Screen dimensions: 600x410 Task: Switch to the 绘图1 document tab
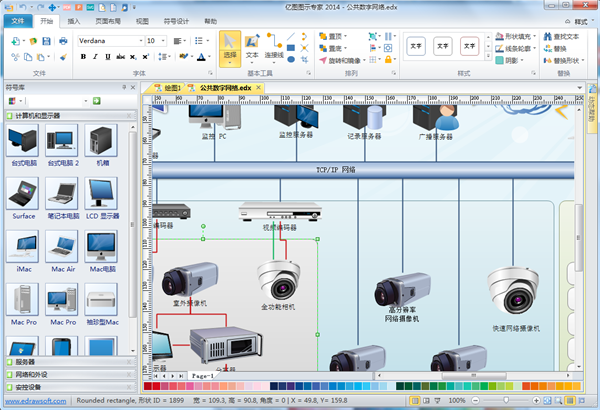pyautogui.click(x=169, y=88)
